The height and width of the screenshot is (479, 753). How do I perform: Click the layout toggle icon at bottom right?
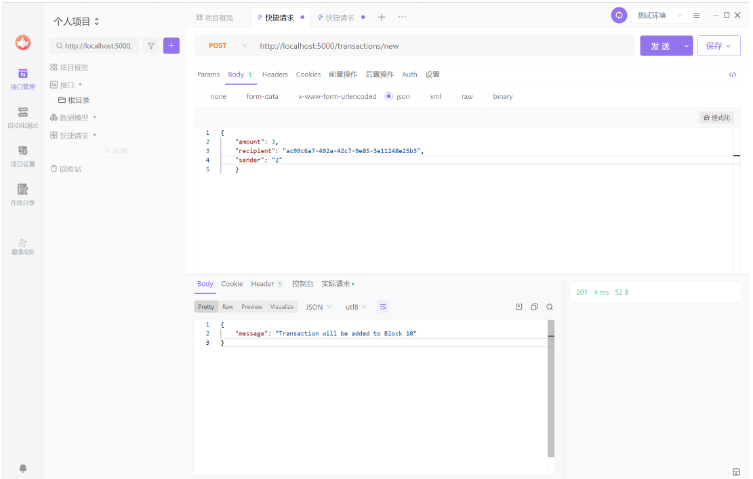click(x=736, y=471)
